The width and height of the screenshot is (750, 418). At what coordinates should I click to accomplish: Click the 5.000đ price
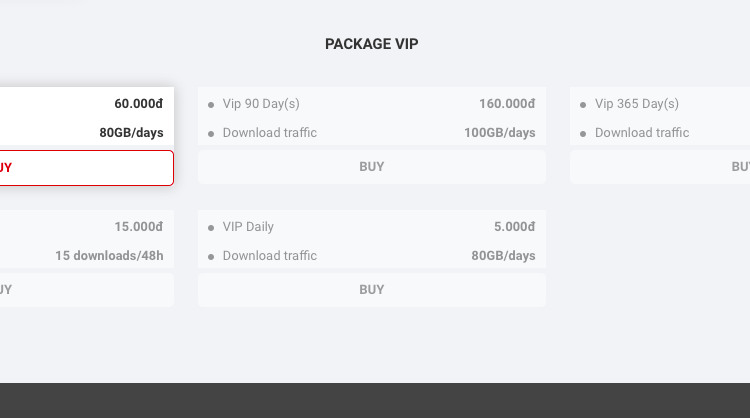[x=514, y=227]
